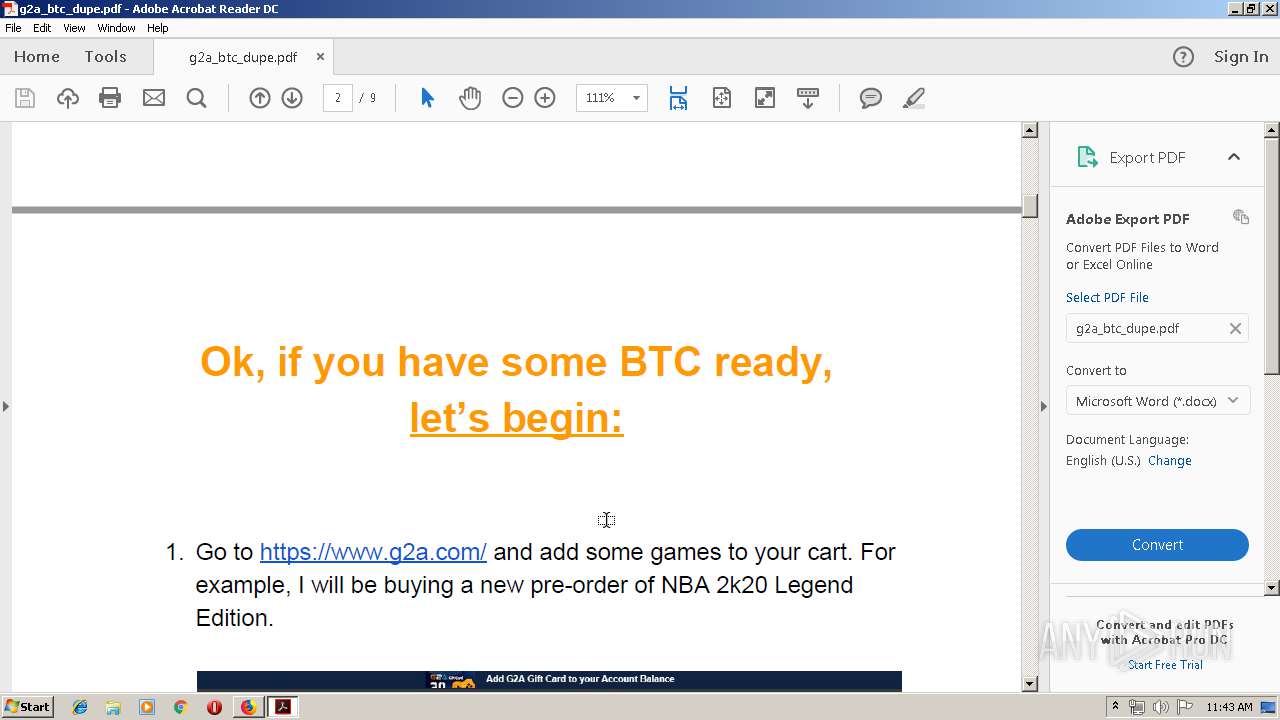The width and height of the screenshot is (1280, 720).
Task: Zoom out with the minus icon
Action: click(513, 98)
